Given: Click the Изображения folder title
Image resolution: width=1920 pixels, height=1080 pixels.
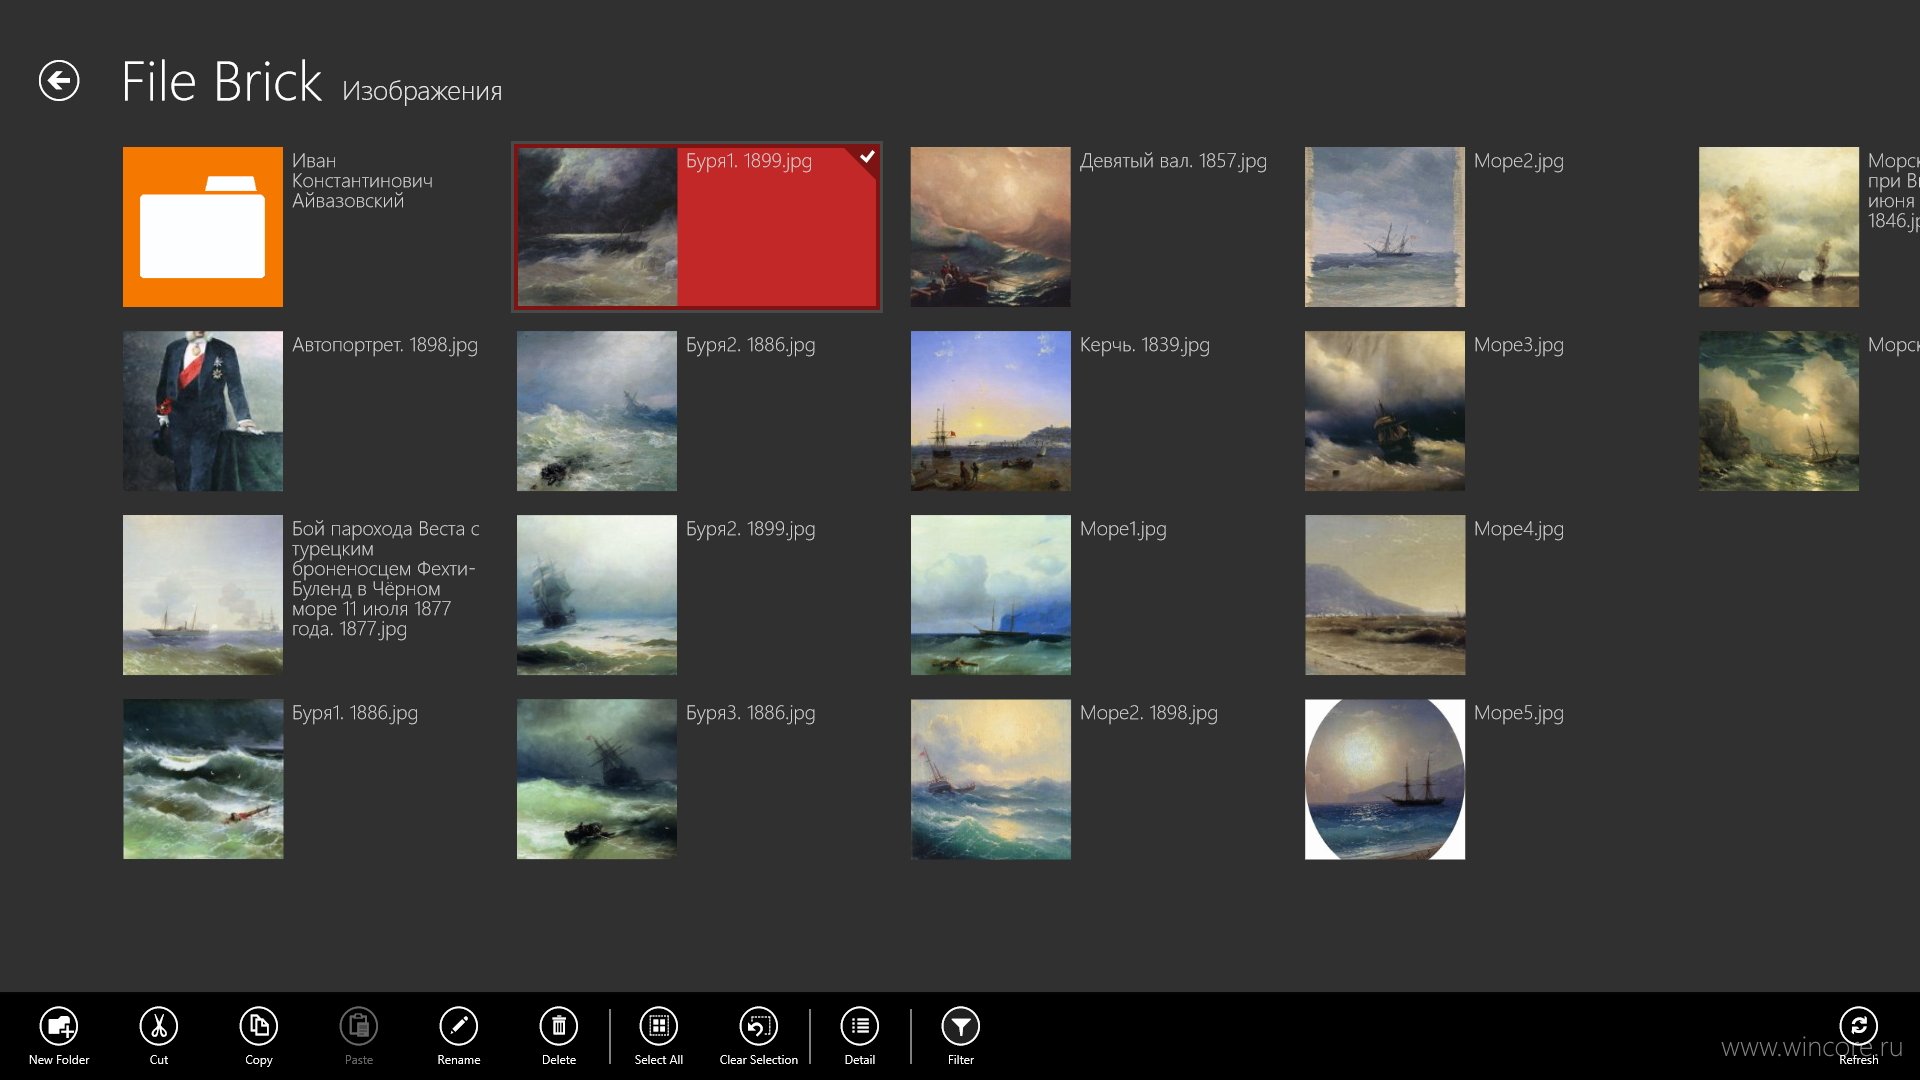Looking at the screenshot, I should click(422, 91).
